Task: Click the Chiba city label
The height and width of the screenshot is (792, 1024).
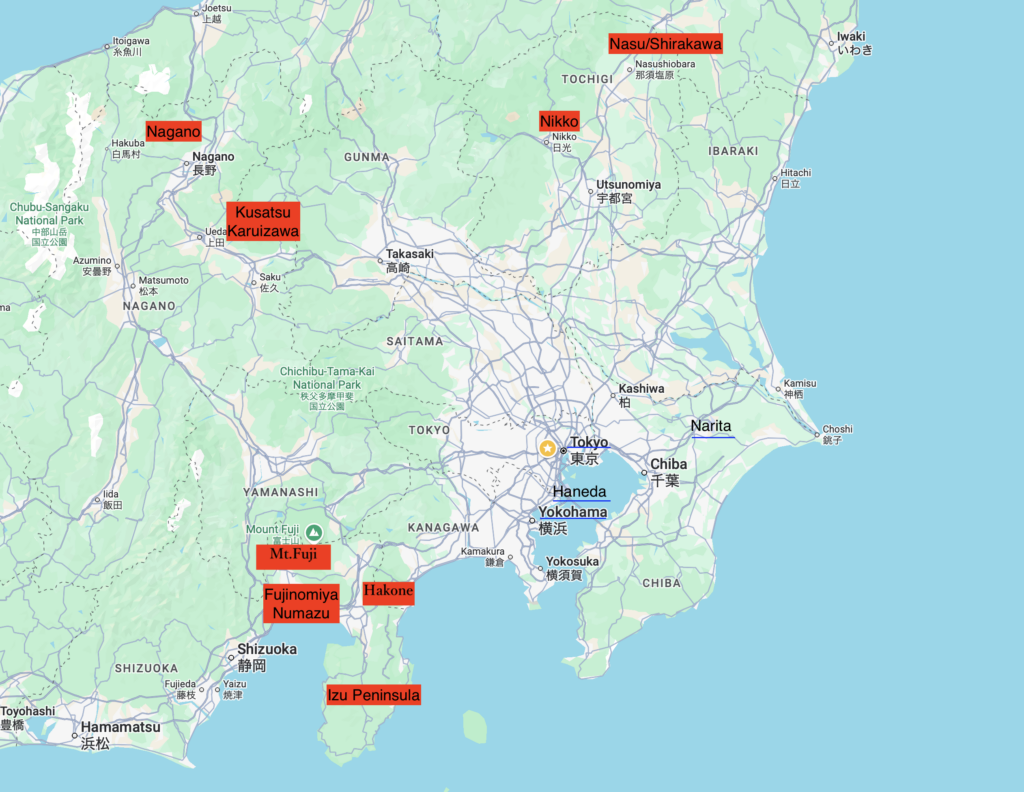Action: [668, 464]
